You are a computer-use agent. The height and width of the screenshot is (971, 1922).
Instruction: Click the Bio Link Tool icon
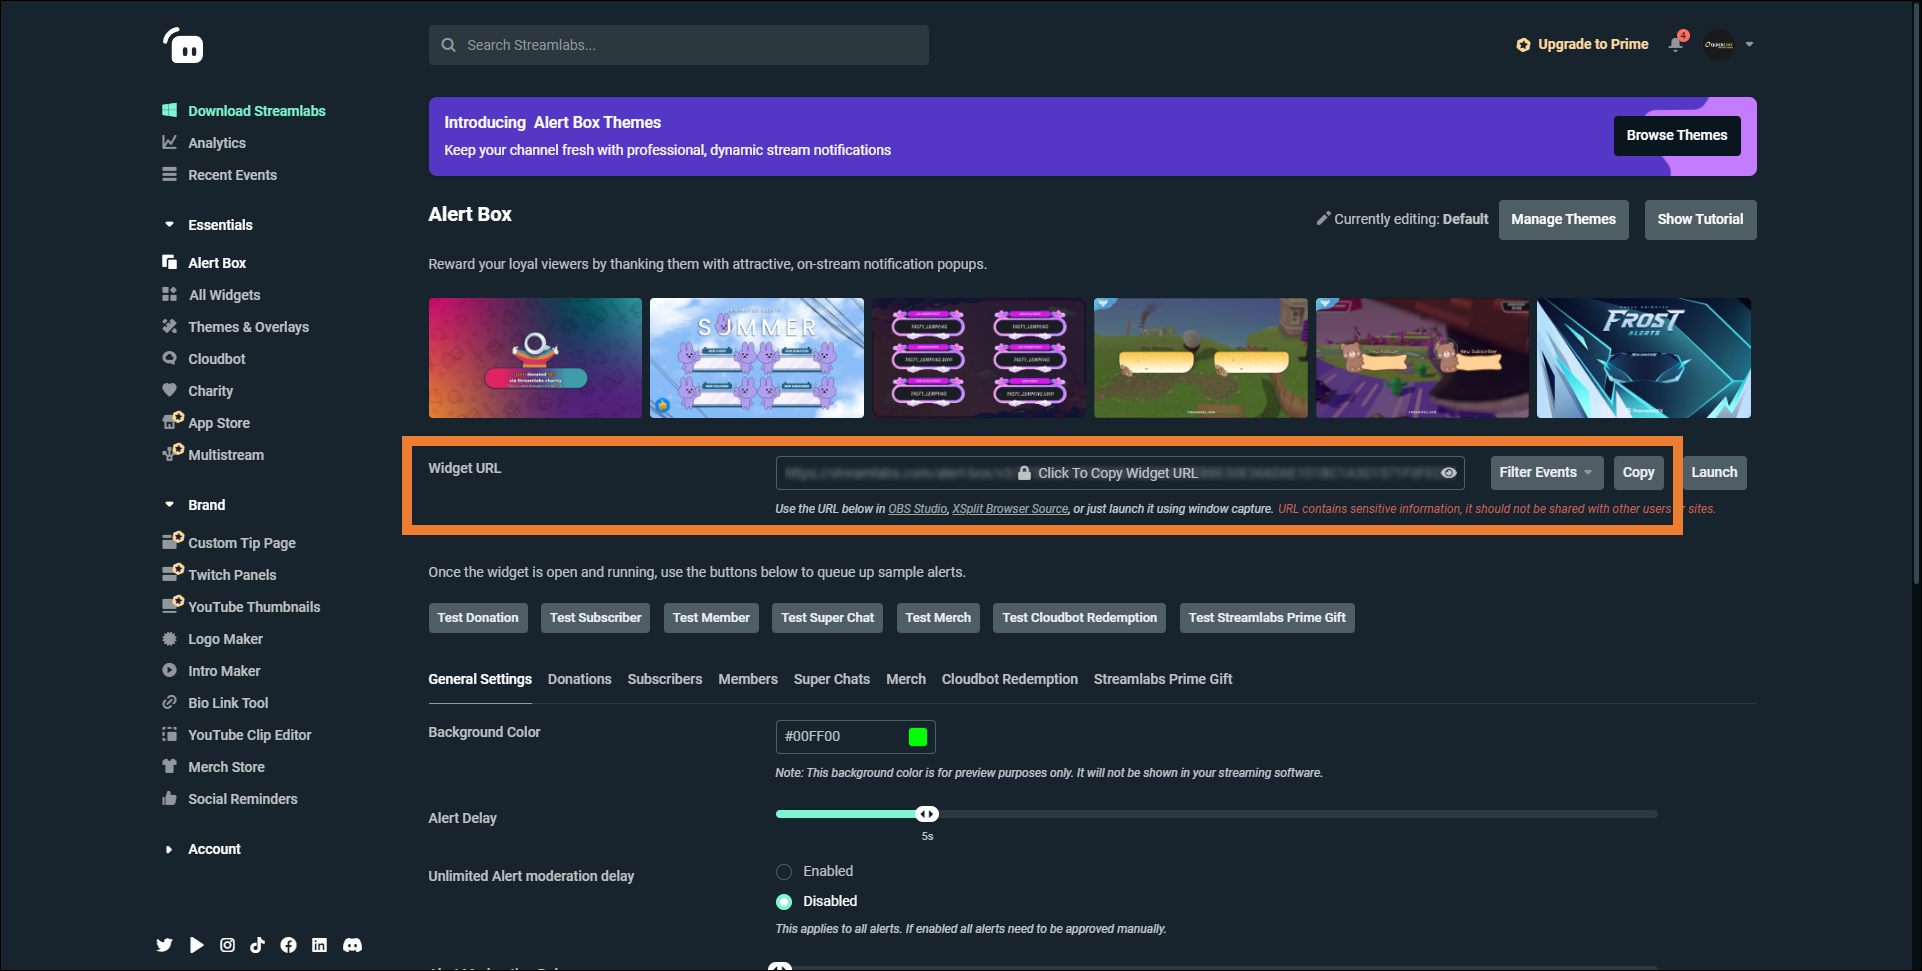[x=170, y=702]
